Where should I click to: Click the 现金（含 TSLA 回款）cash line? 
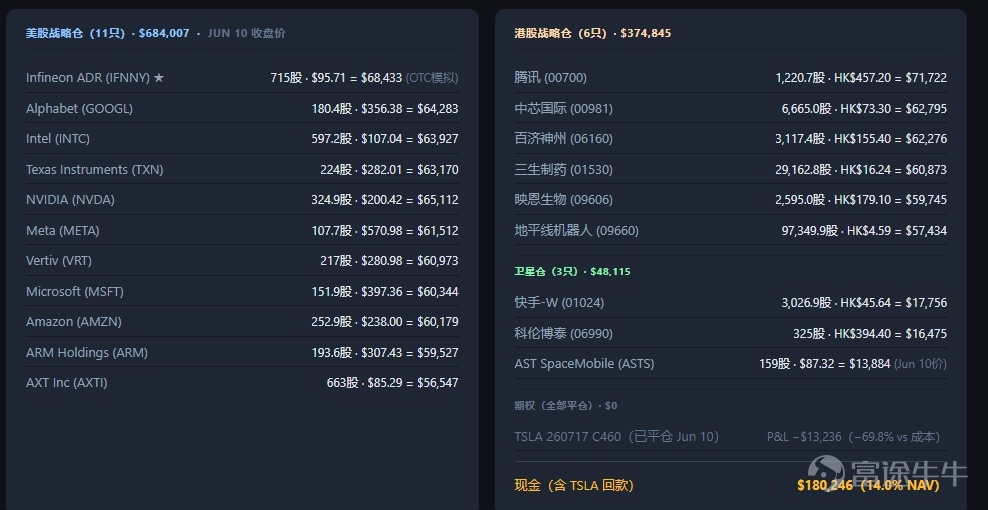[x=730, y=485]
